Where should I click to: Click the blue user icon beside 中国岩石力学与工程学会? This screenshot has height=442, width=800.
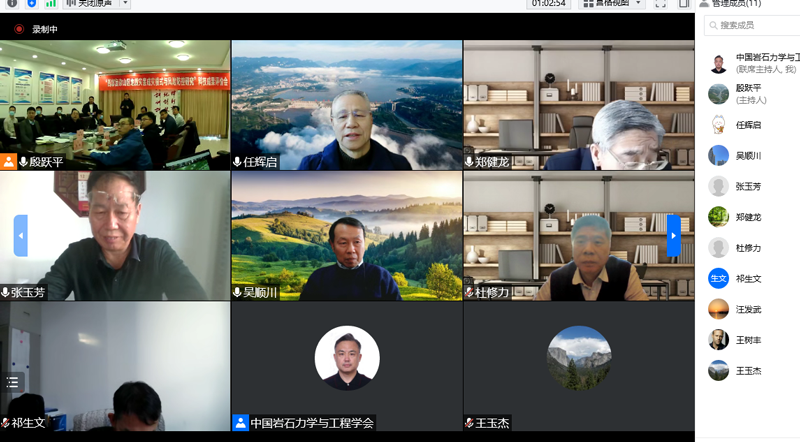240,423
